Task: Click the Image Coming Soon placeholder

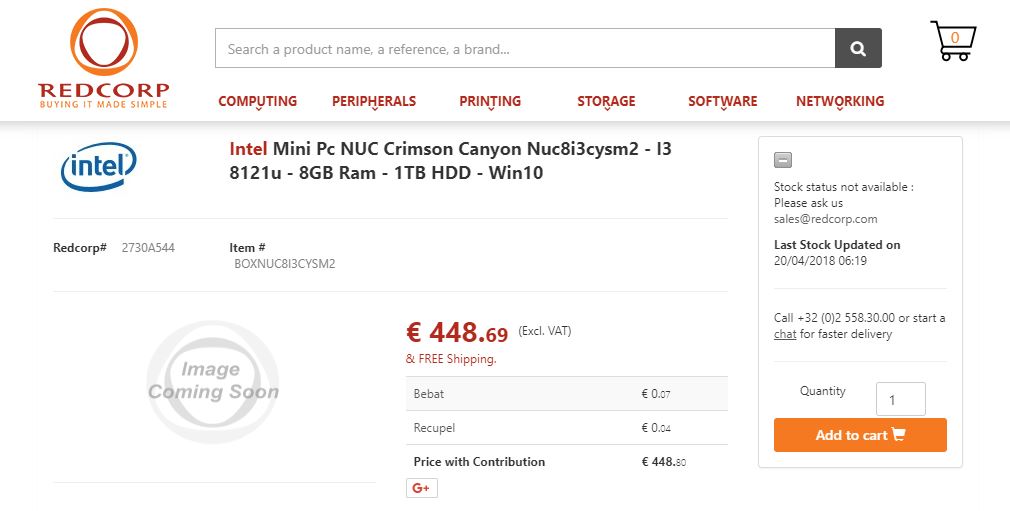Action: tap(213, 381)
